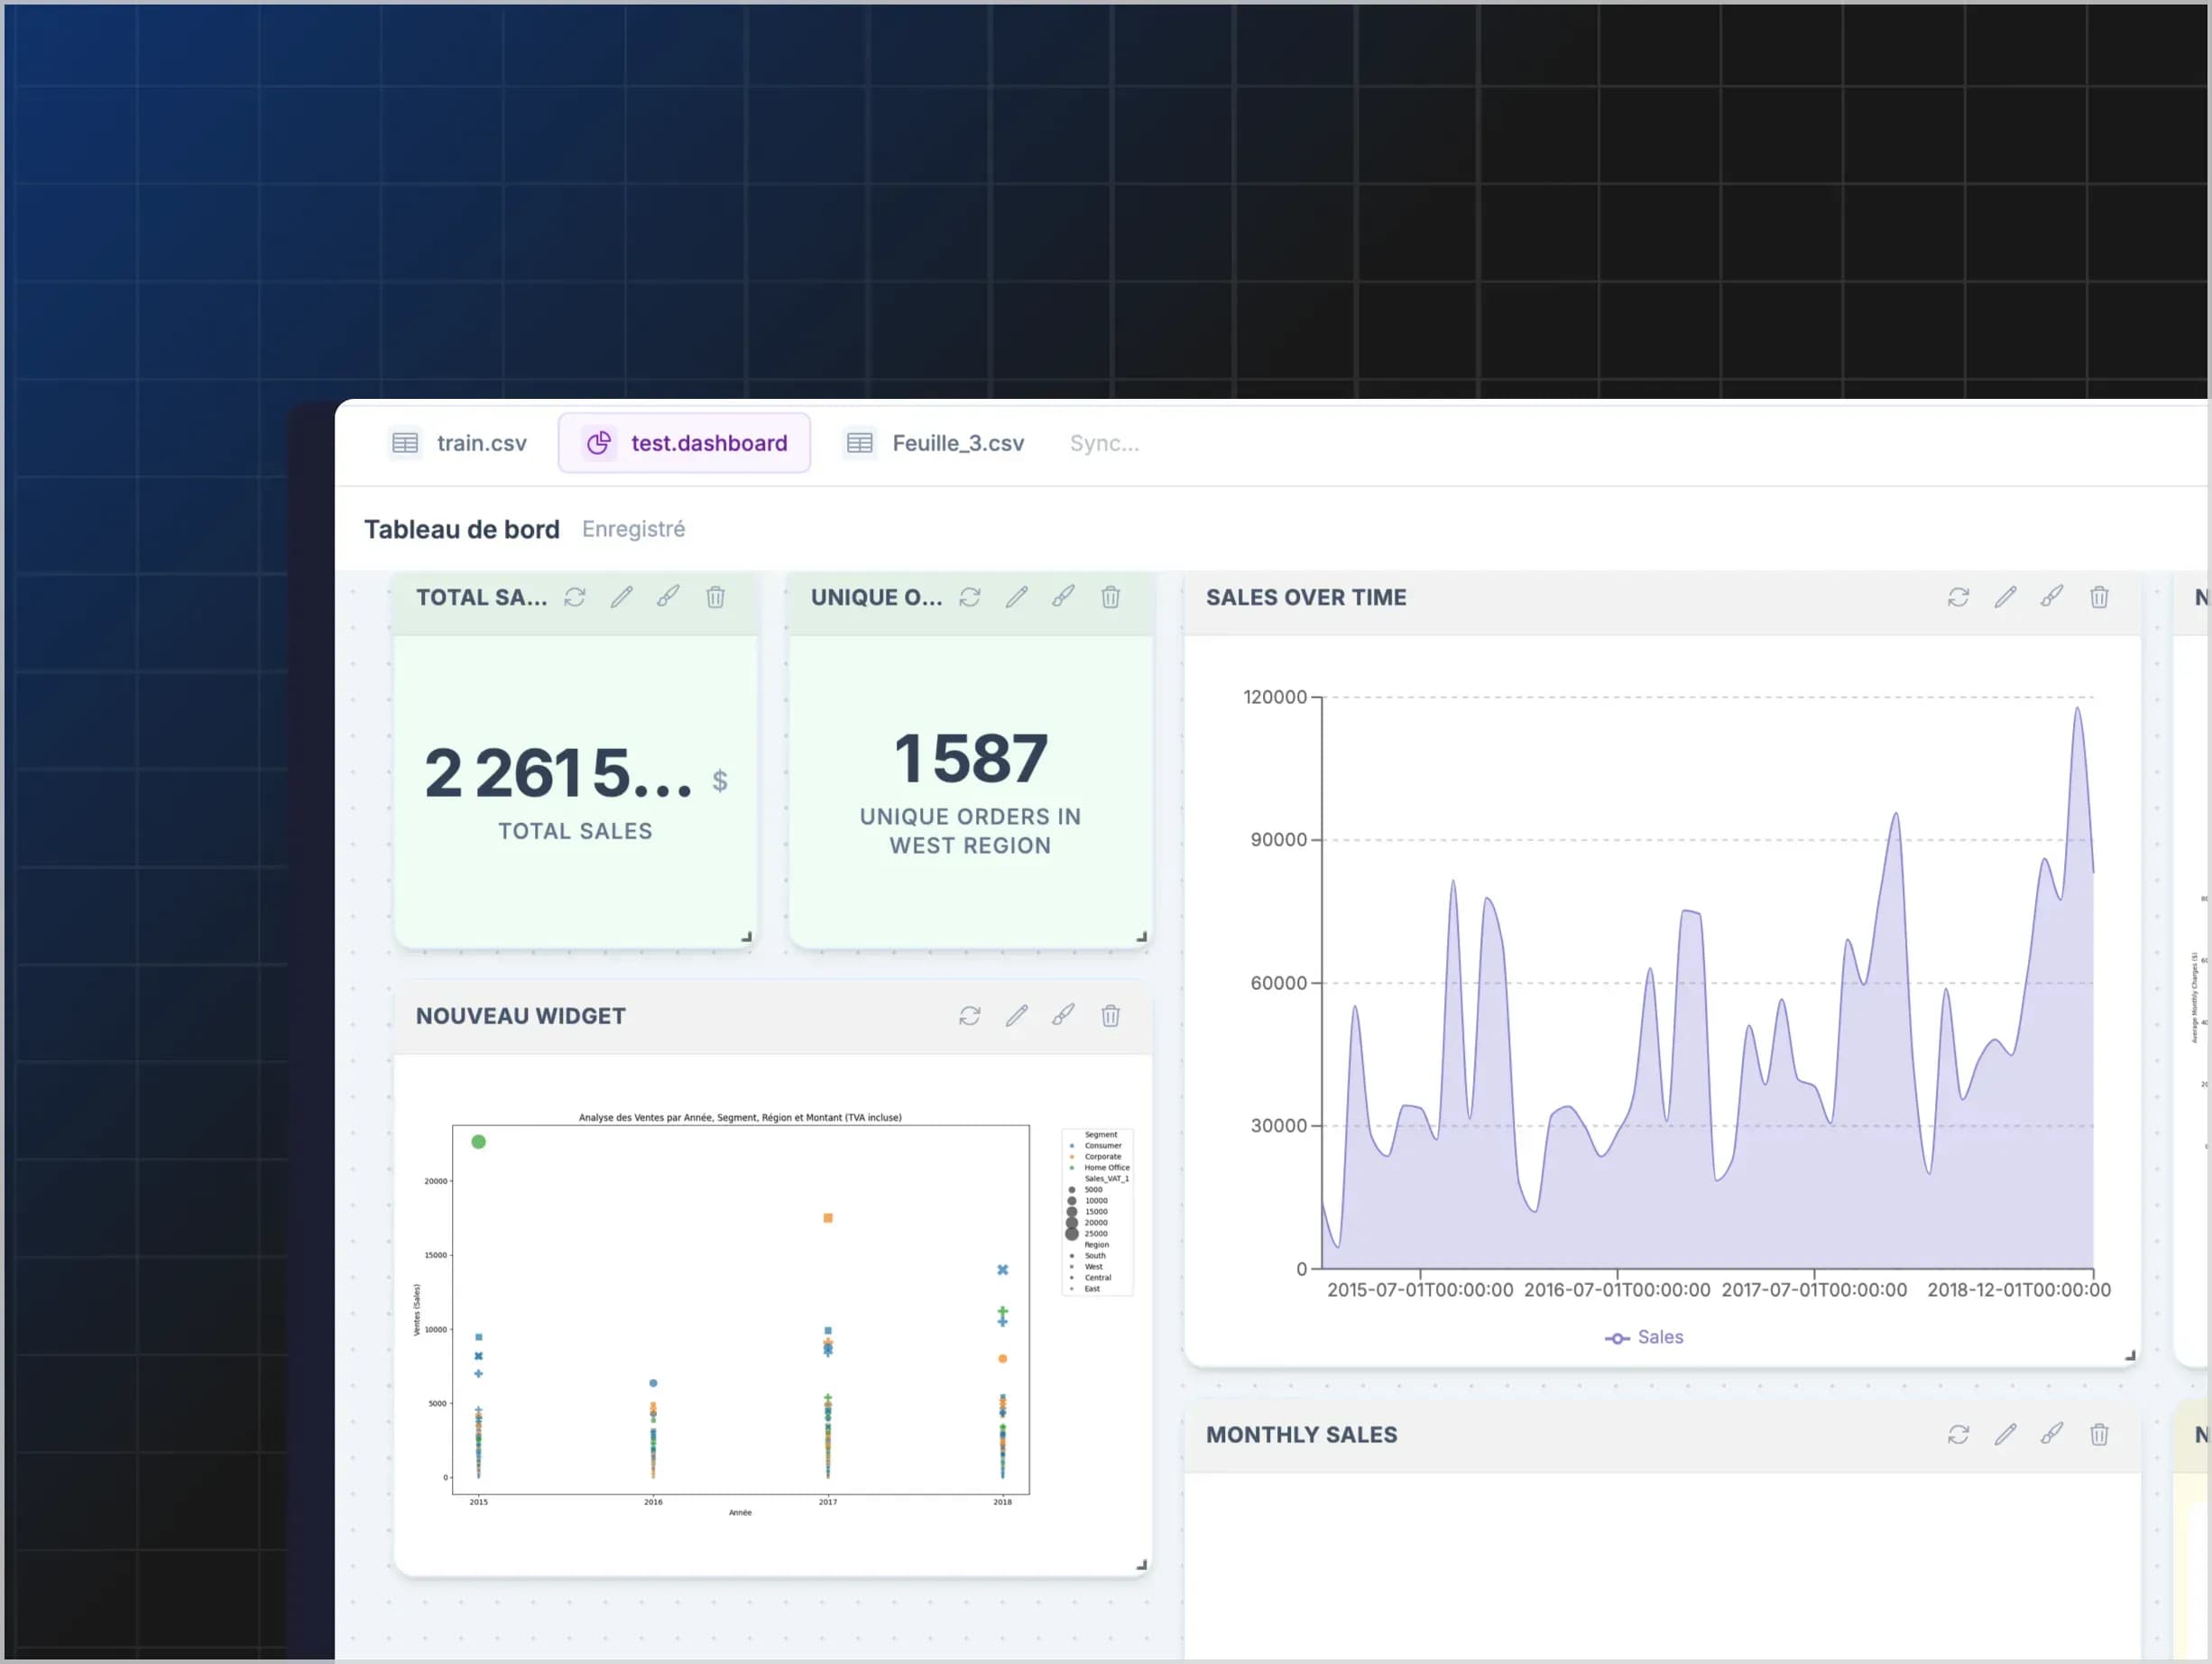2212x1664 pixels.
Task: Refresh the Total Sales widget
Action: point(576,597)
